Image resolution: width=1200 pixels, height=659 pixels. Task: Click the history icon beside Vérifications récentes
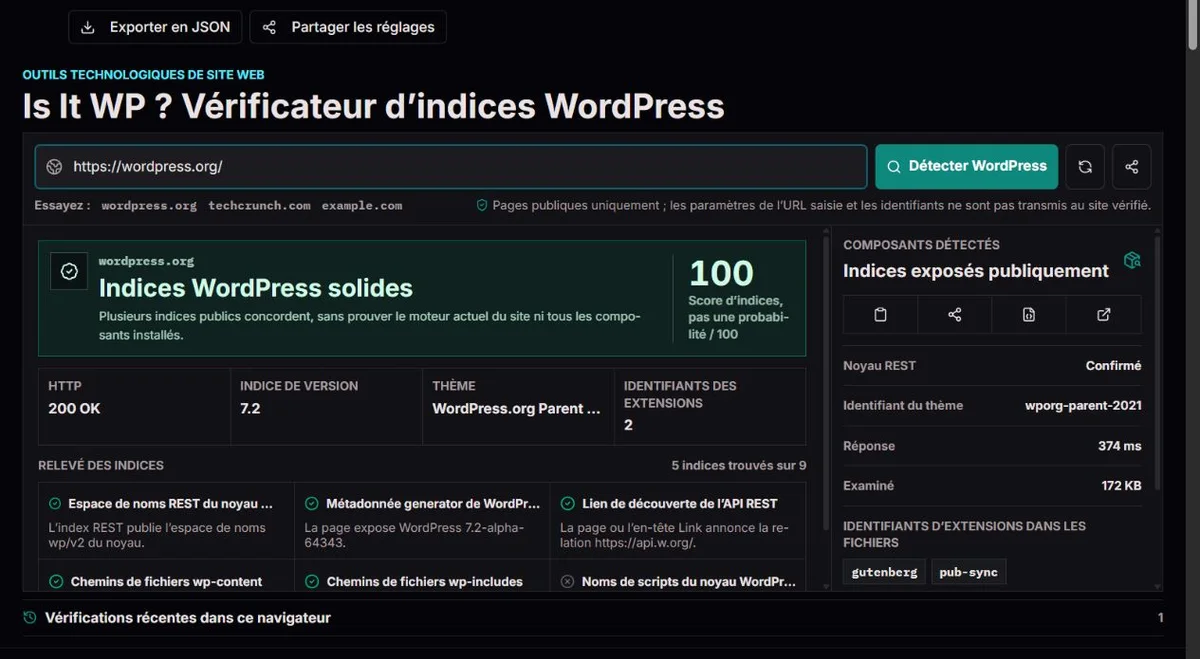(30, 618)
